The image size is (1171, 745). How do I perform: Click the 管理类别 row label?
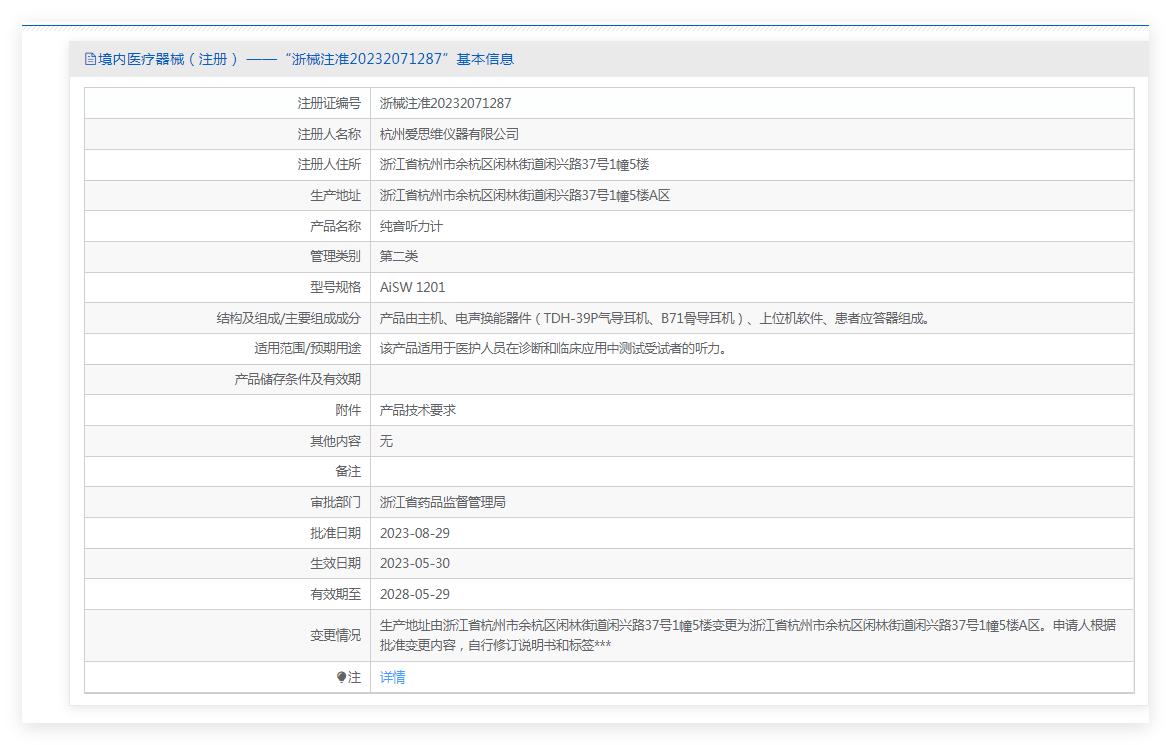click(x=335, y=256)
